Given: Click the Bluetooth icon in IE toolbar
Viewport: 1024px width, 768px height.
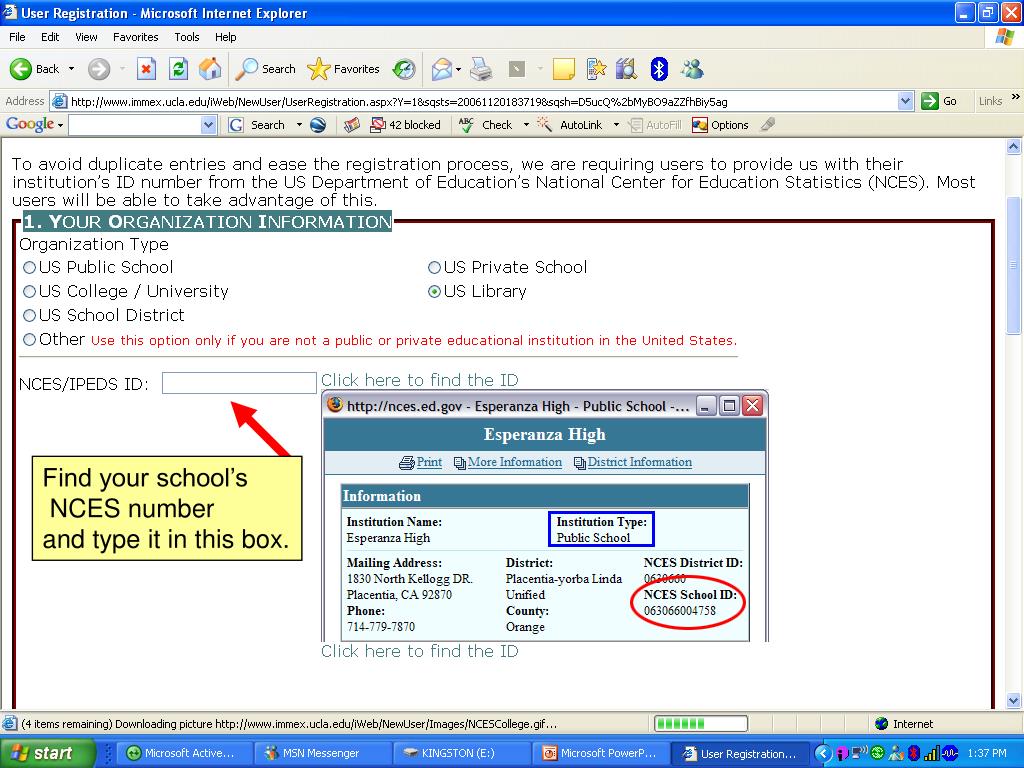Looking at the screenshot, I should (x=659, y=69).
